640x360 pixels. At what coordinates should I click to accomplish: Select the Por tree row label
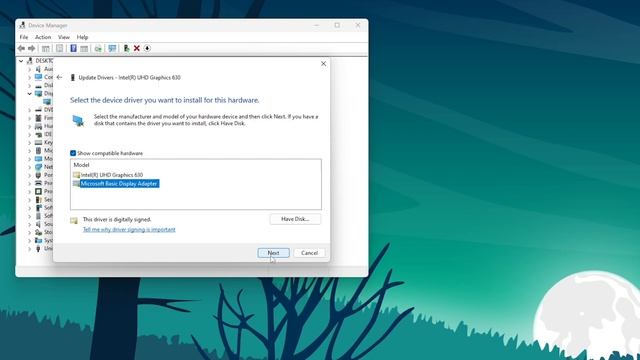coord(49,175)
